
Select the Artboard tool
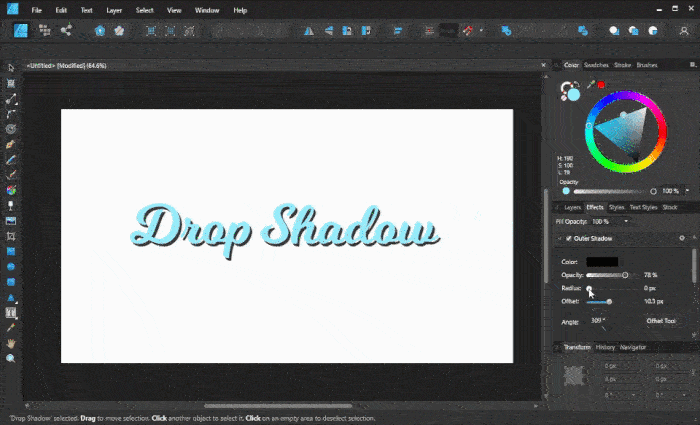pyautogui.click(x=11, y=83)
